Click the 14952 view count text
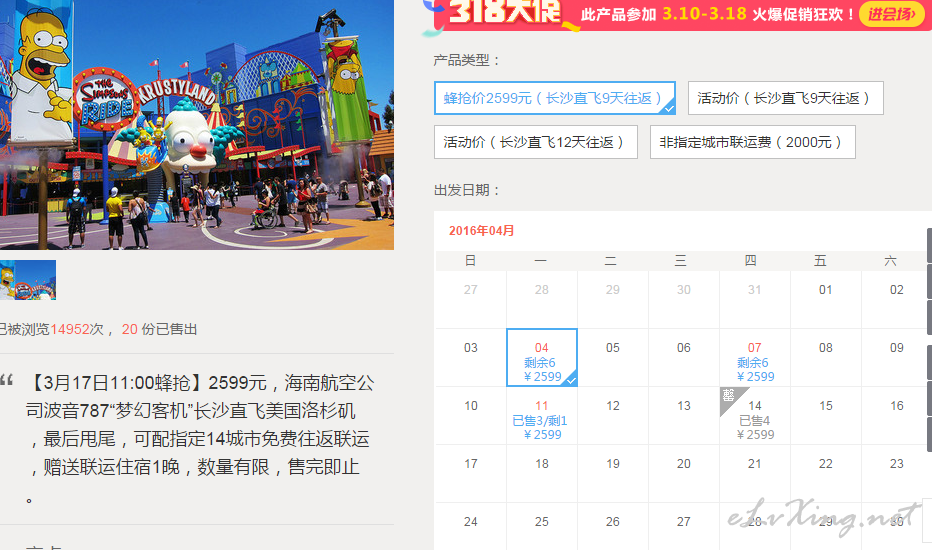932x550 pixels. point(70,329)
